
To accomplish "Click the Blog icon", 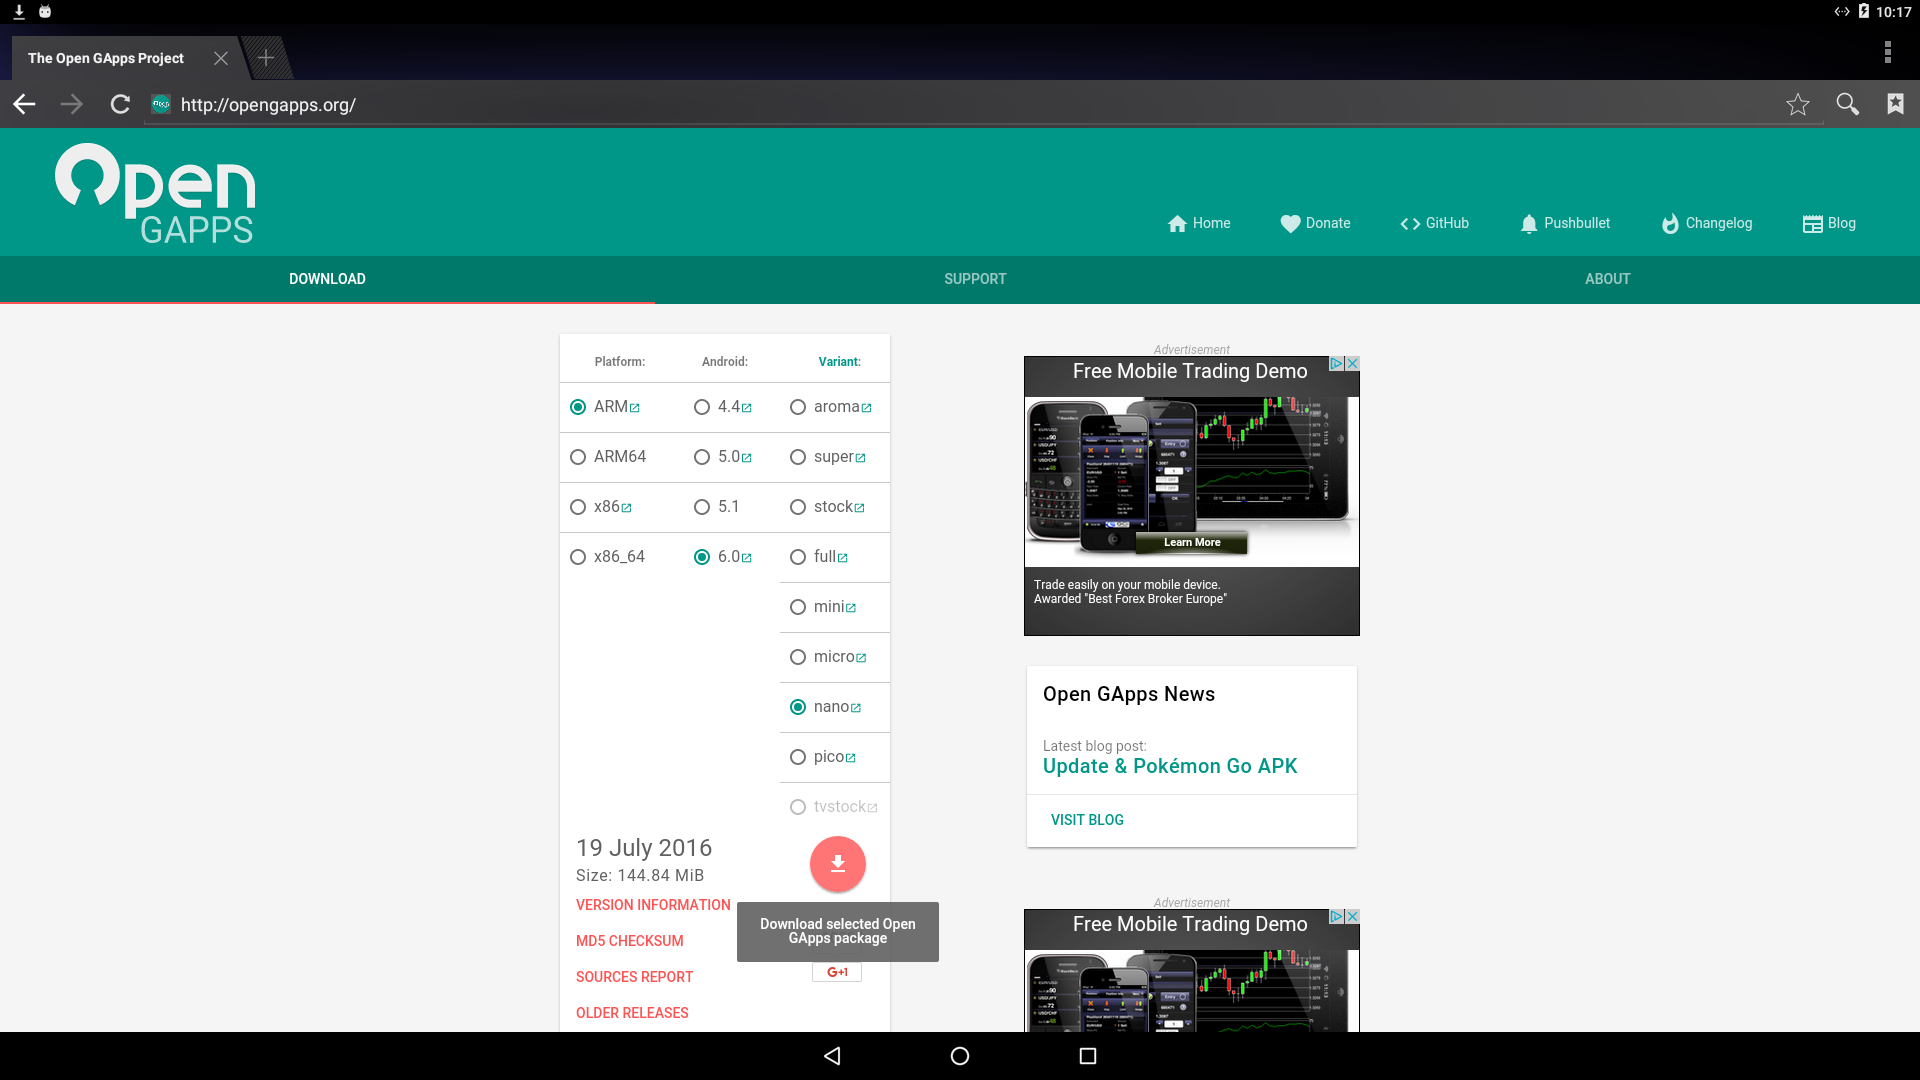I will pos(1812,223).
